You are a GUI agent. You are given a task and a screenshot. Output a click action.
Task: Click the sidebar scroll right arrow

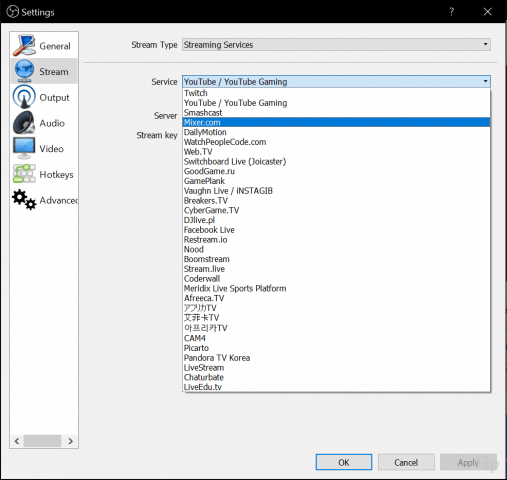70,441
